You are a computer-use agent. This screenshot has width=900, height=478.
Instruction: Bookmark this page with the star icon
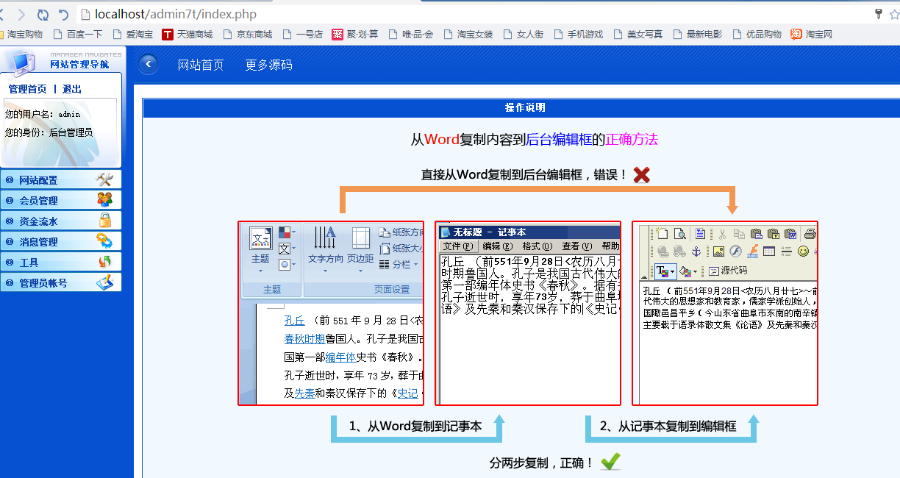(x=894, y=14)
